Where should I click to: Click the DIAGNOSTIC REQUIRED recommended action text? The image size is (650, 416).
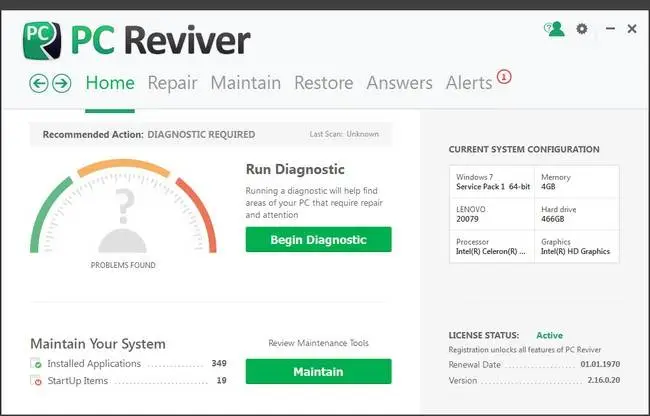(201, 135)
